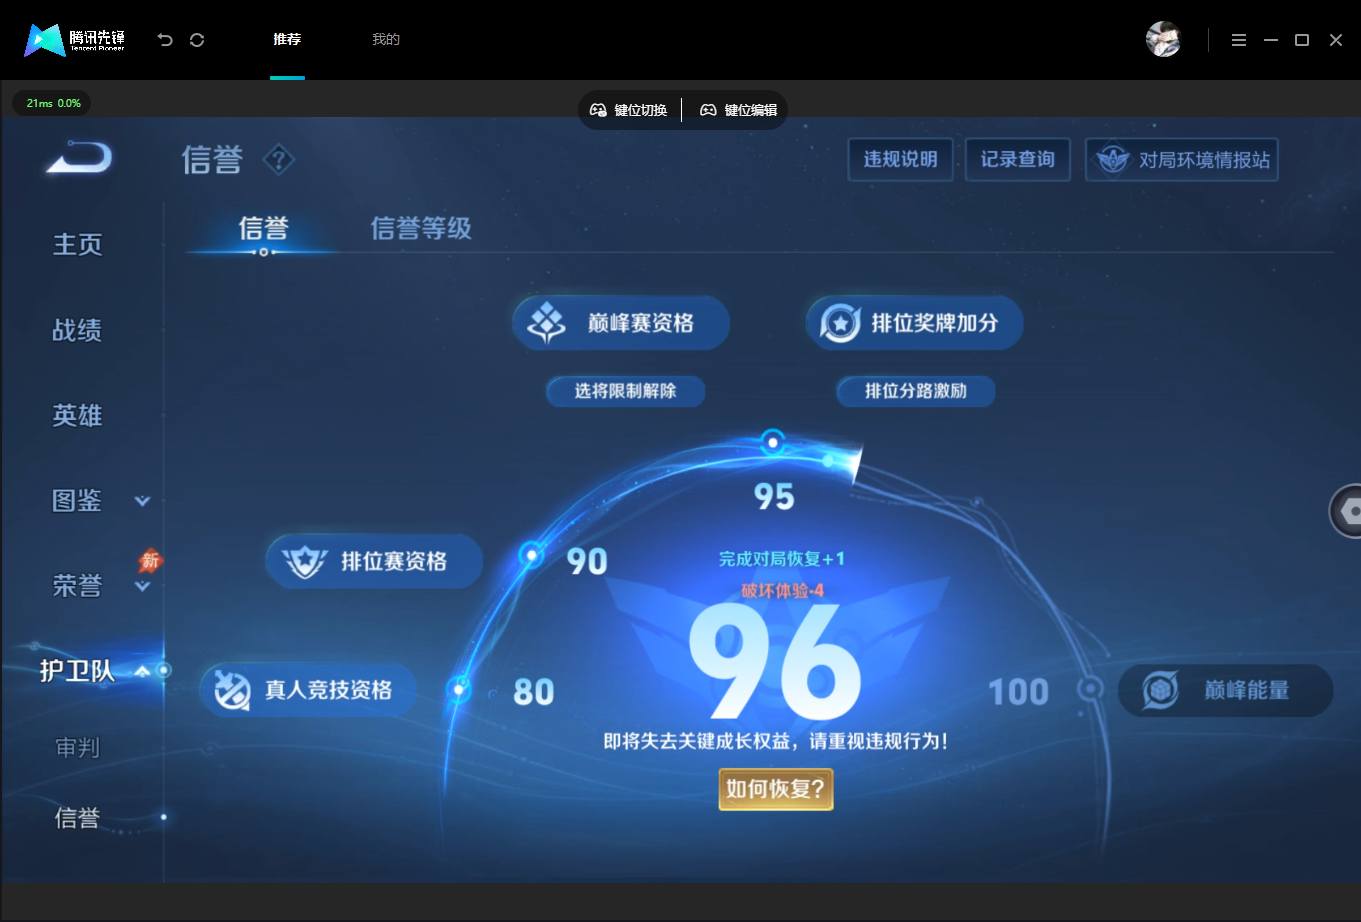The width and height of the screenshot is (1361, 922).
Task: Collapse the 护卫队 section arrow
Action: tap(142, 671)
